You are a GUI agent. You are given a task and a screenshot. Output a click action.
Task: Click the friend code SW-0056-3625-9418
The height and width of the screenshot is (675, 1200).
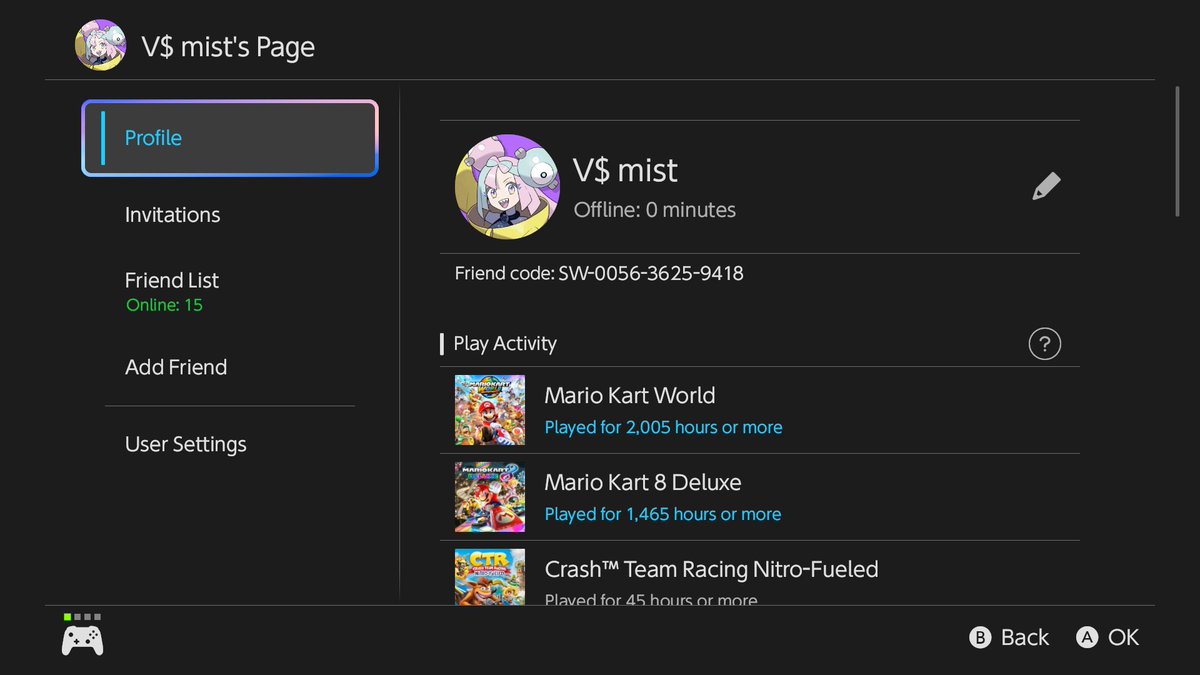651,273
